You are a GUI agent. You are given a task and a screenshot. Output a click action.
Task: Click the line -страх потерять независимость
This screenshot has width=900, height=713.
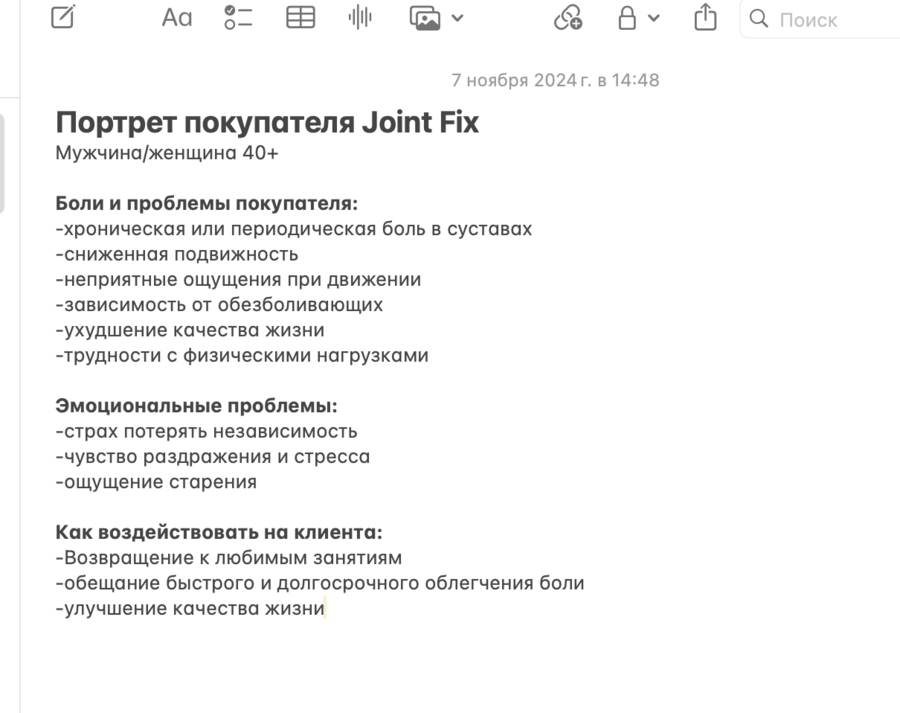click(207, 431)
